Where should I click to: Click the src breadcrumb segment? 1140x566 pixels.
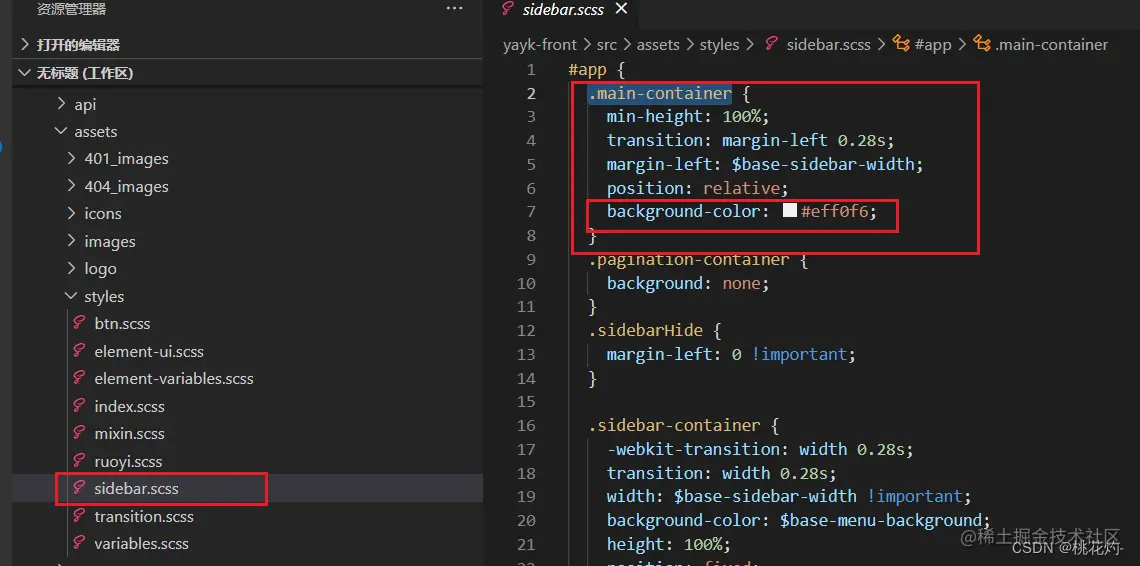coord(606,44)
